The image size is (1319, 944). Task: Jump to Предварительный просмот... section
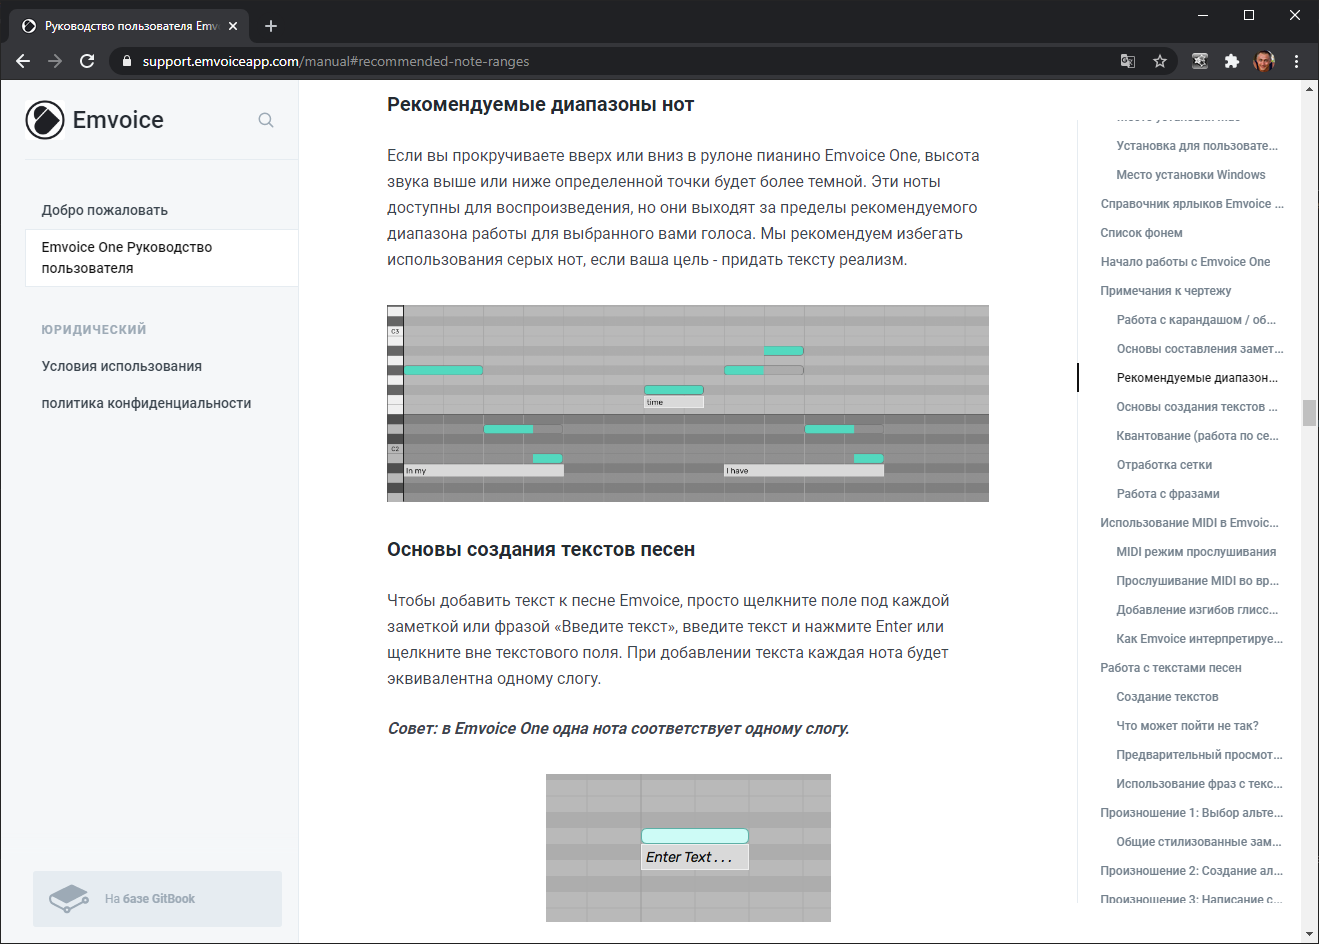click(1199, 755)
